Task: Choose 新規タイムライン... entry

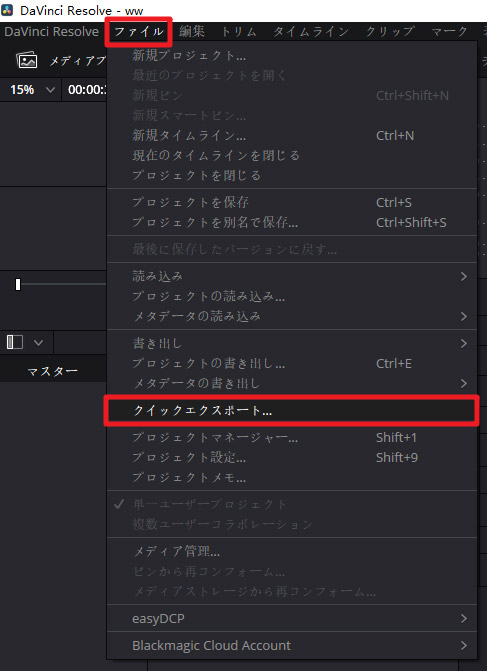Action: coord(291,136)
